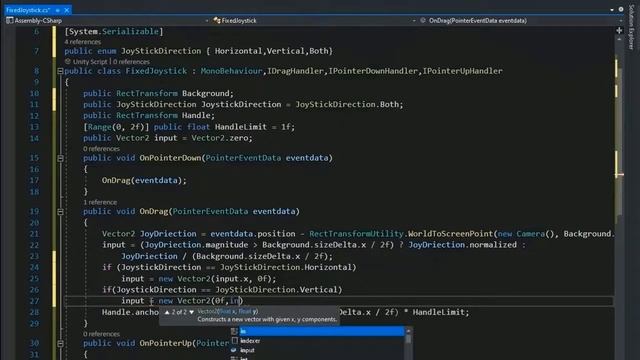The width and height of the screenshot is (640, 360).
Task: Open the active documents list arrow
Action: point(611,9)
